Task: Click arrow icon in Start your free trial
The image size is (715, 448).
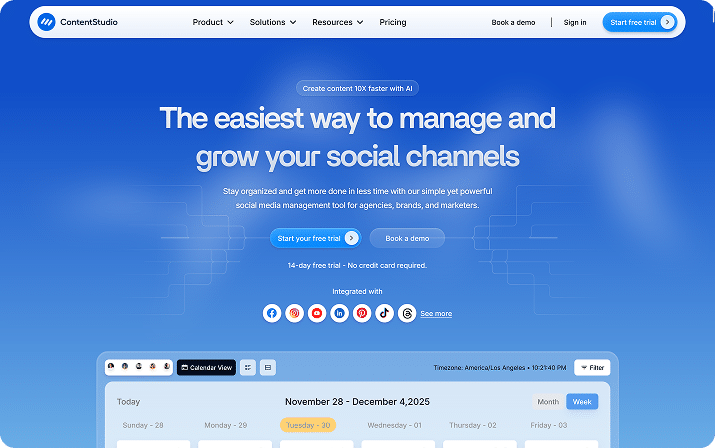Action: point(352,238)
